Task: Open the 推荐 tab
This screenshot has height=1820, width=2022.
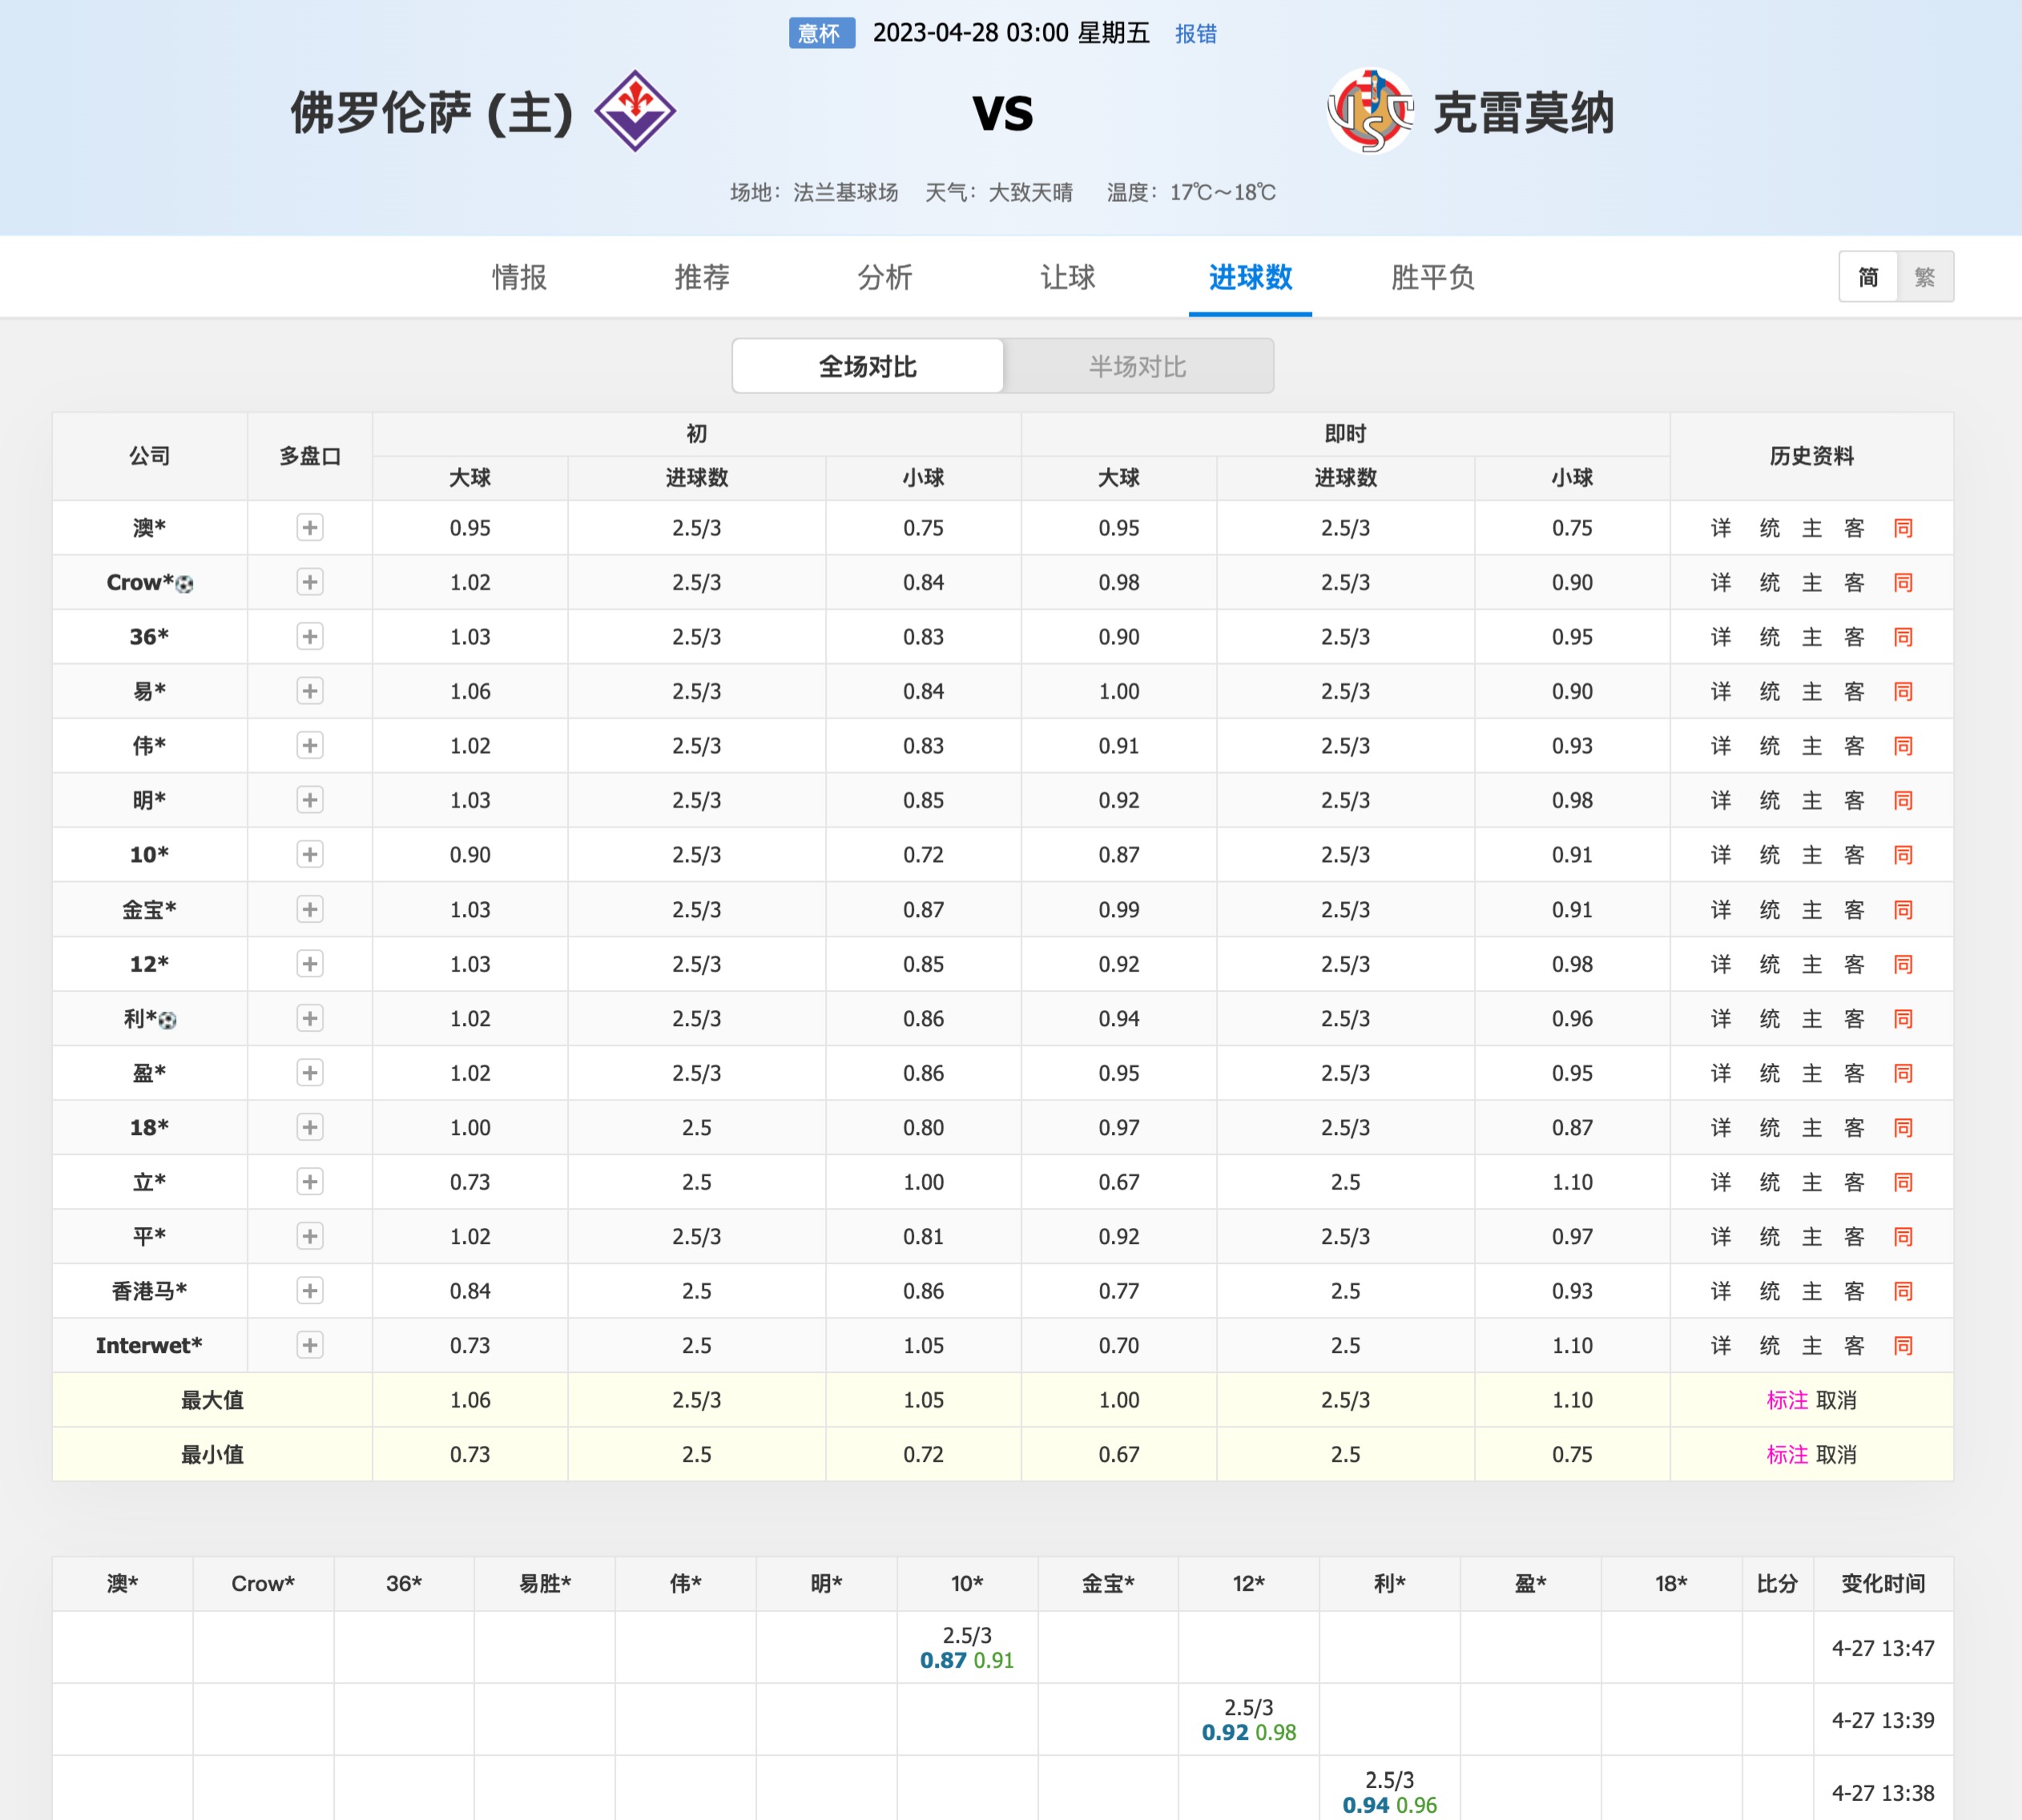Action: pyautogui.click(x=702, y=277)
